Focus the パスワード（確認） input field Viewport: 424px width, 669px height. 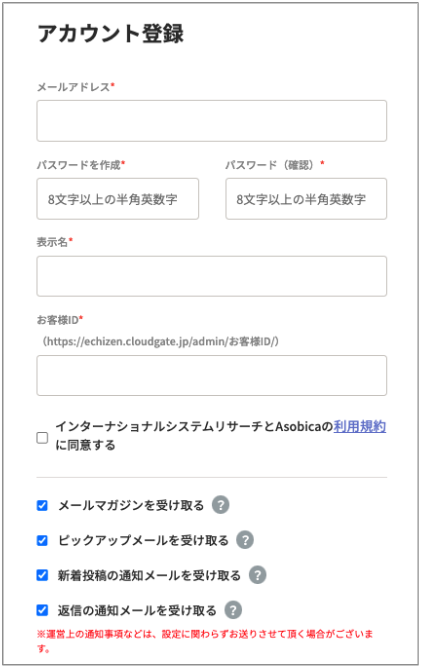click(x=306, y=199)
